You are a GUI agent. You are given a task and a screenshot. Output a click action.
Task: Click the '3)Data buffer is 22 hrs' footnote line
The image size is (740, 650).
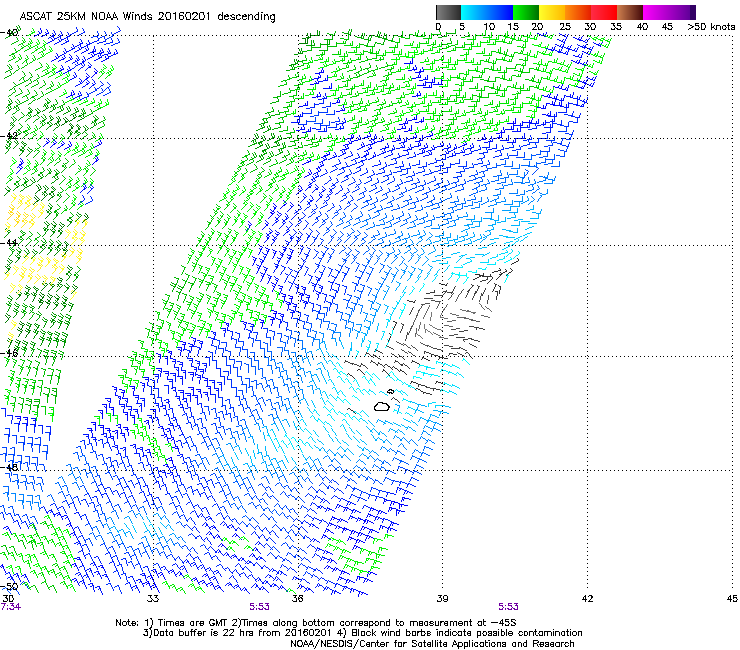point(362,633)
